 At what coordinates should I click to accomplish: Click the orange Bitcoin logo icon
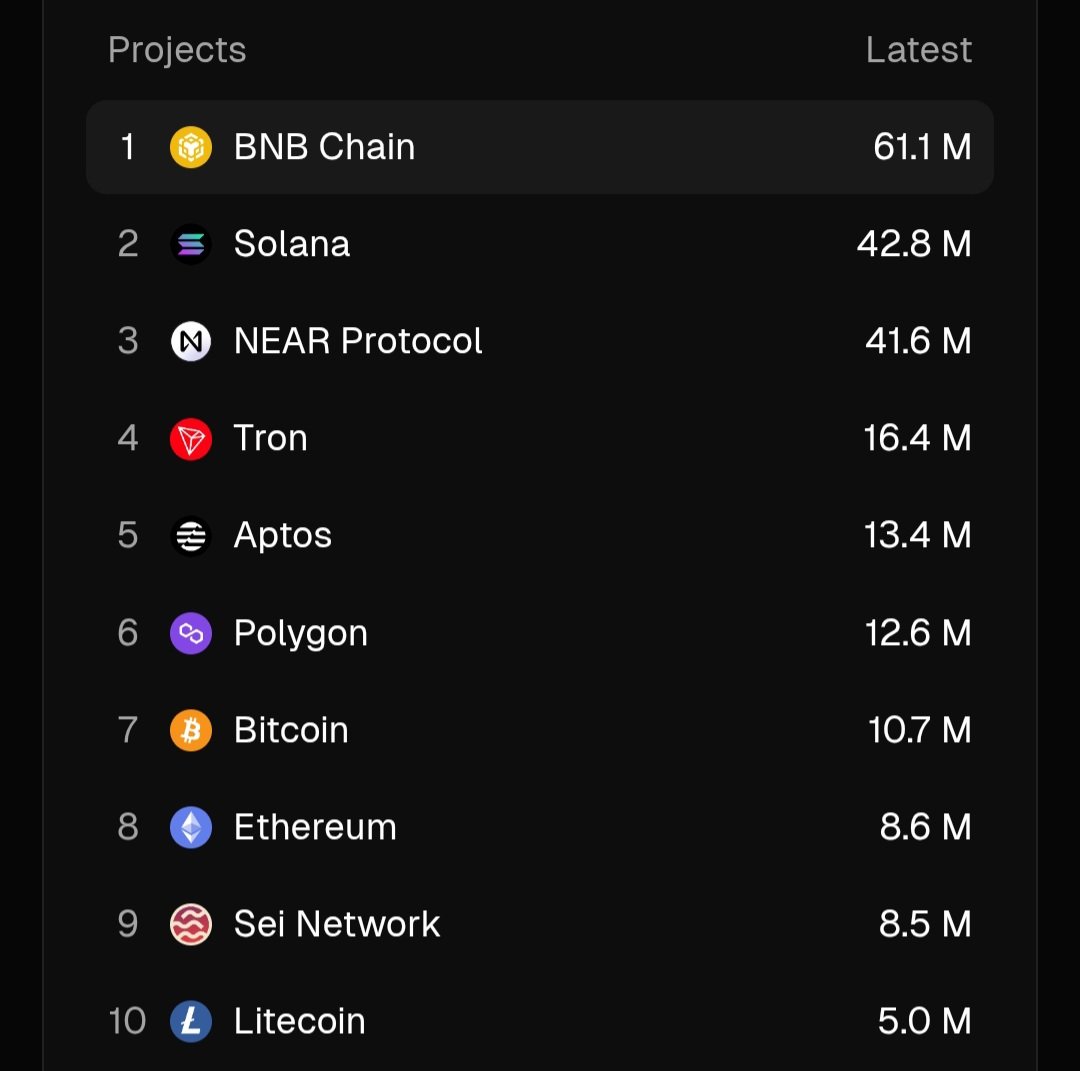[190, 730]
